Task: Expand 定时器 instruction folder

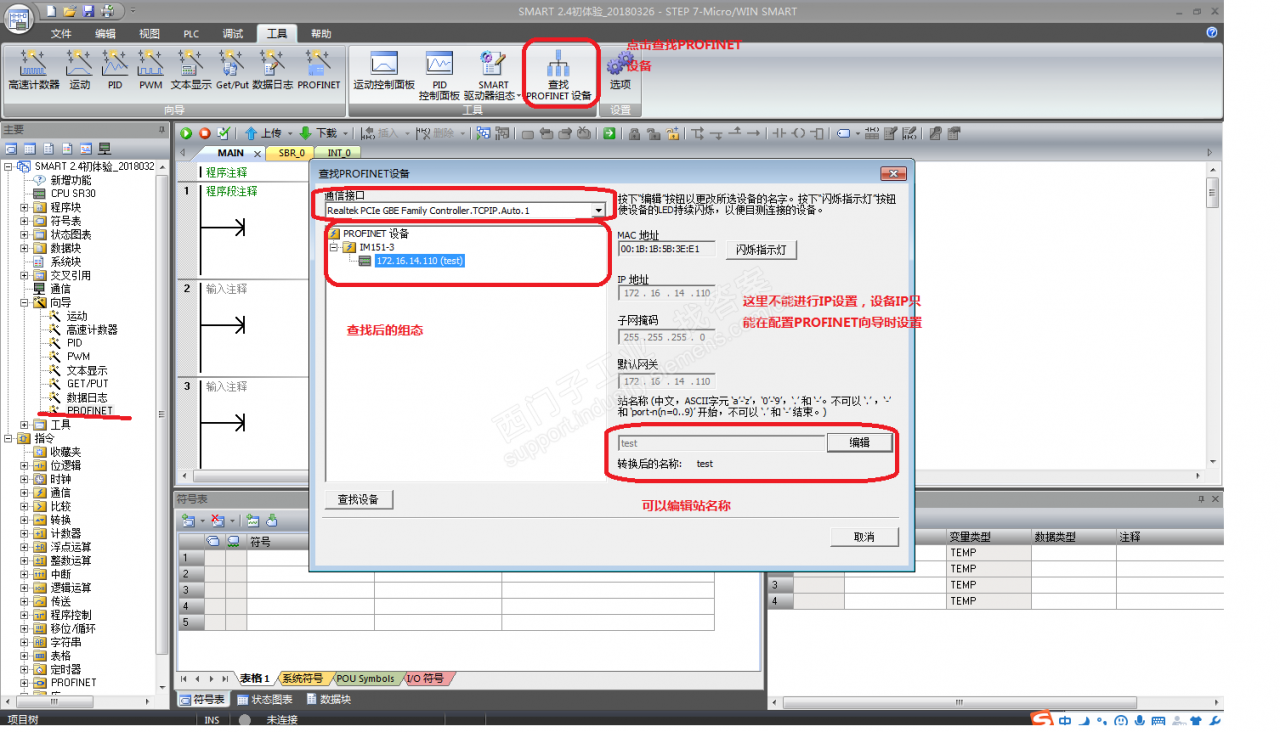Action: (25, 669)
